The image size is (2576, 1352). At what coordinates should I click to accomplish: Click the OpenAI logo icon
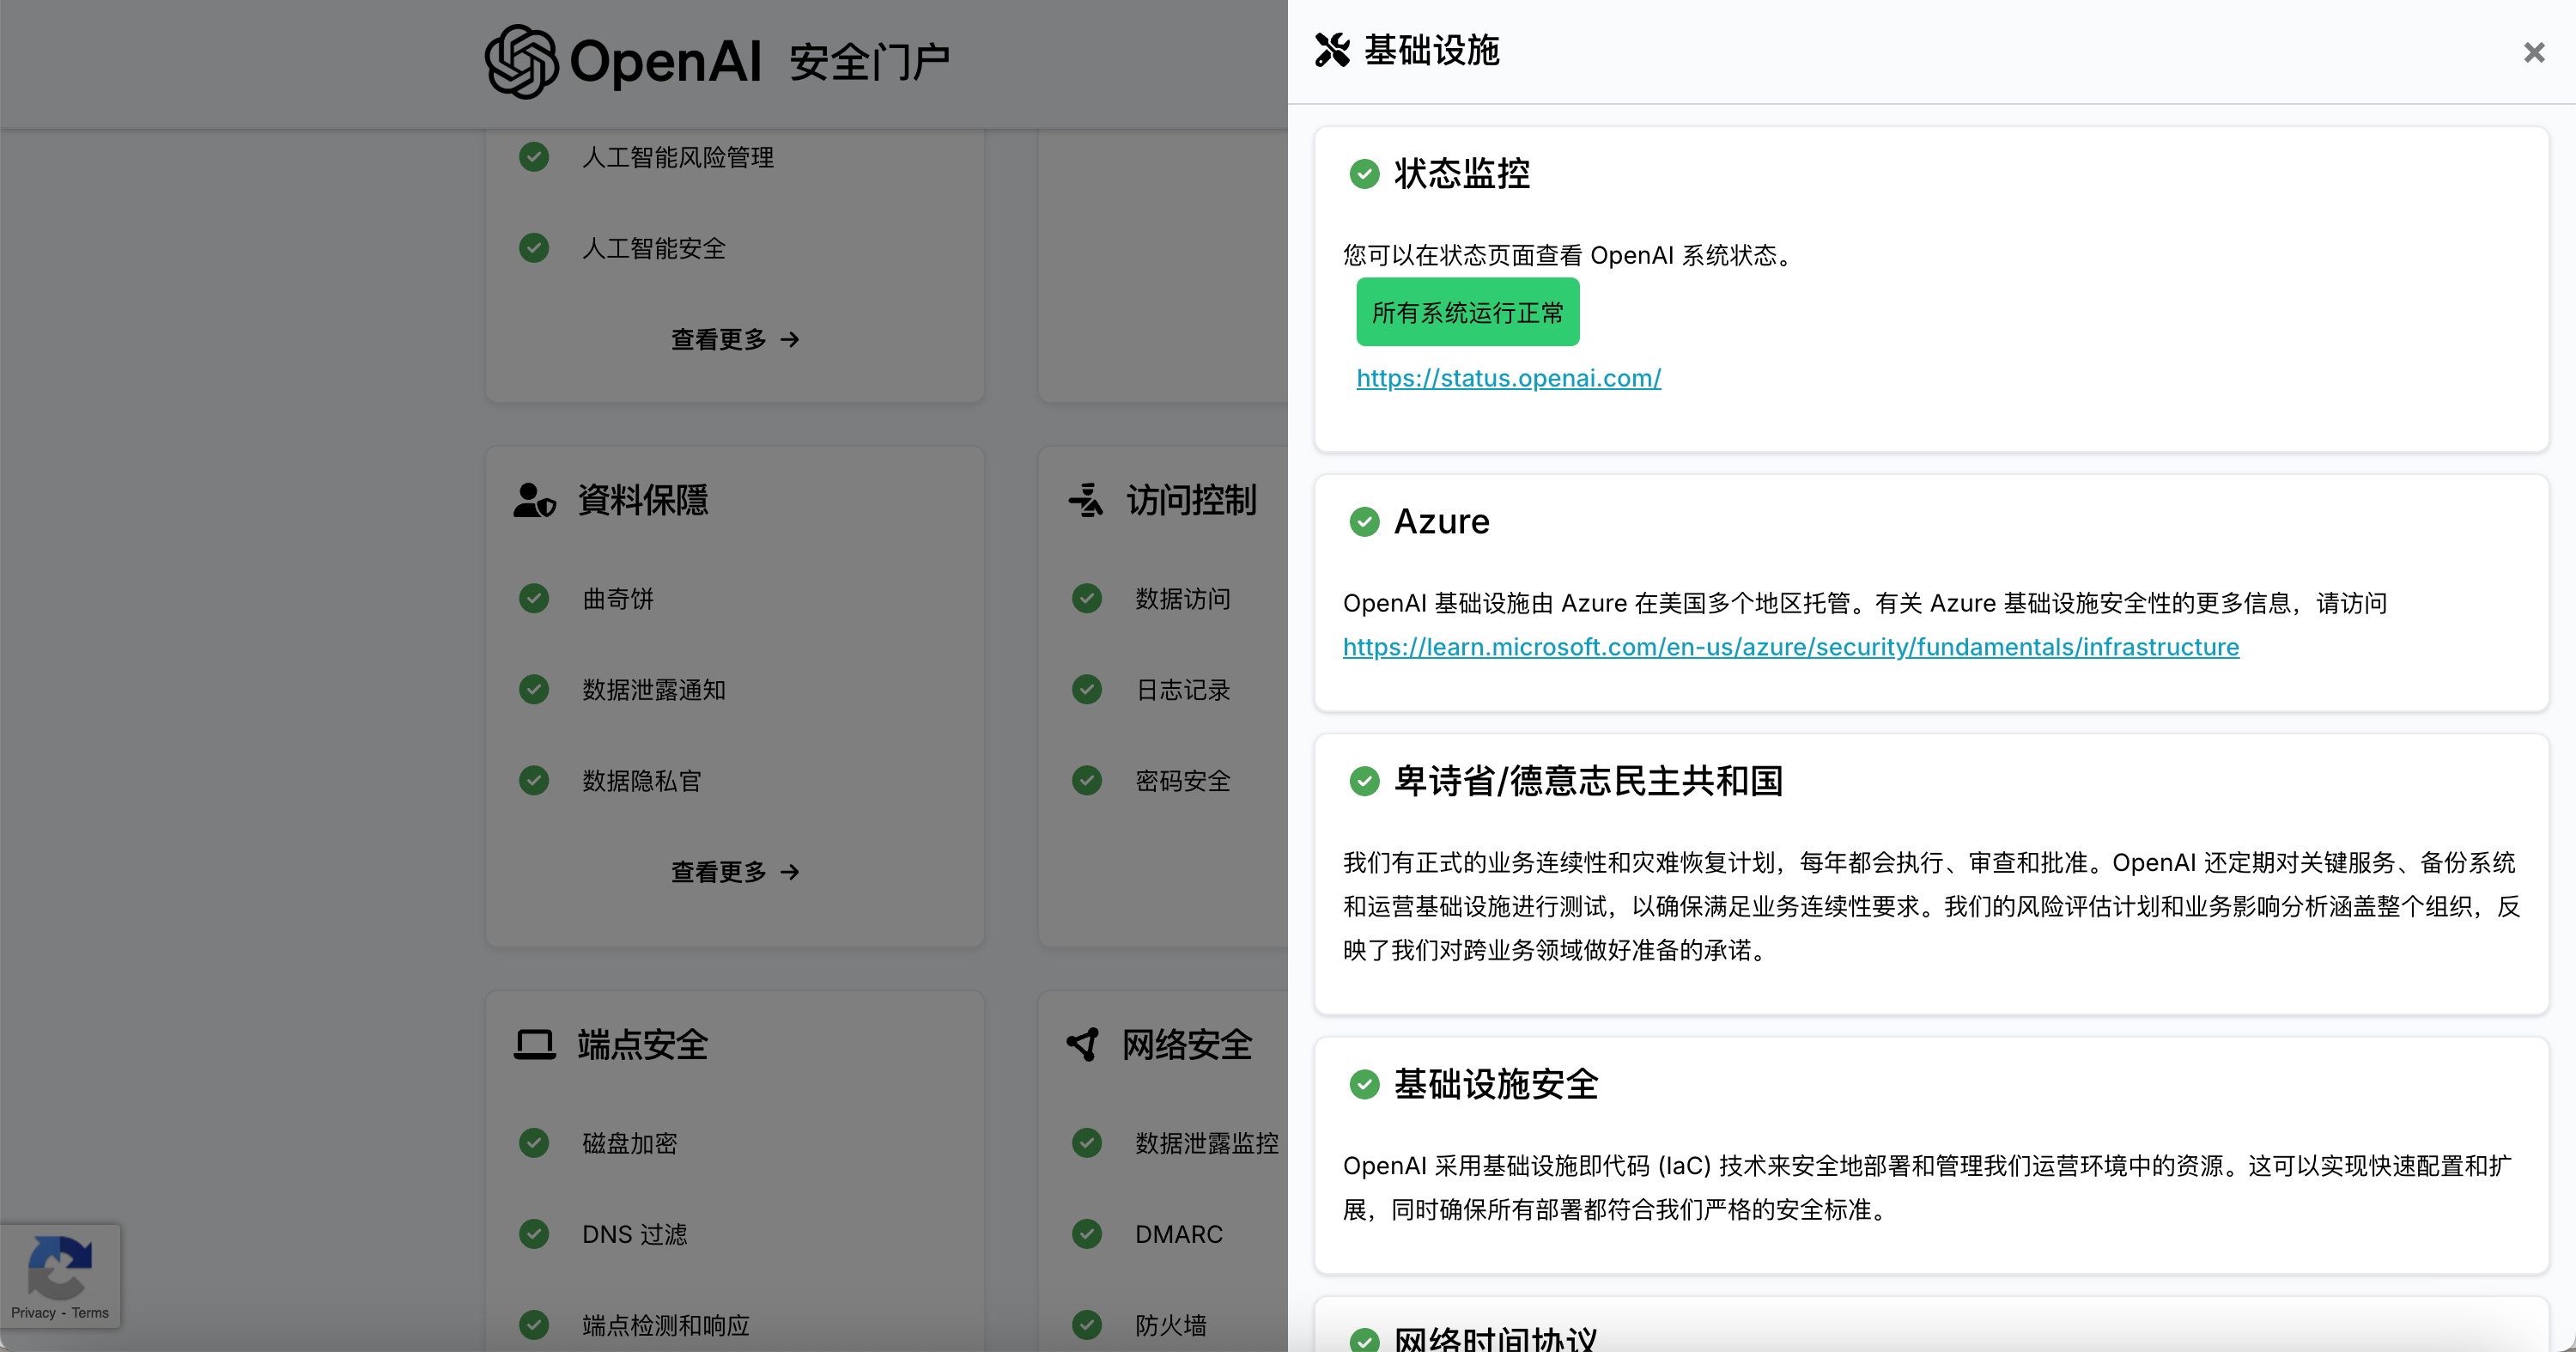tap(521, 61)
